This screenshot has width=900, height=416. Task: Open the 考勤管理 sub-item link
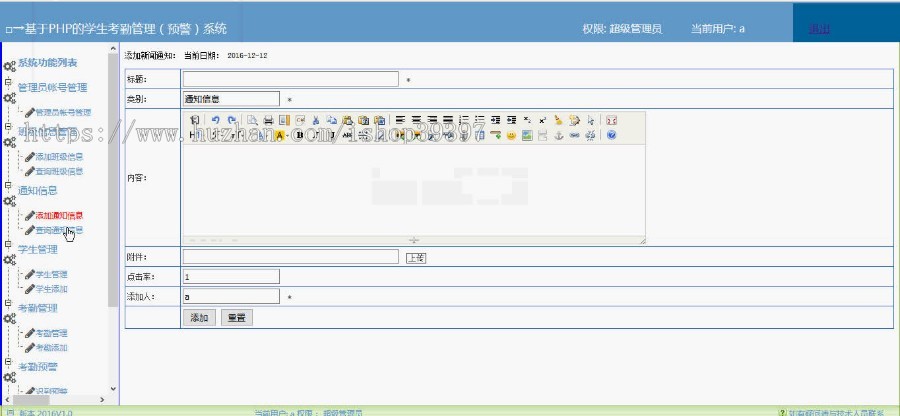pos(52,333)
